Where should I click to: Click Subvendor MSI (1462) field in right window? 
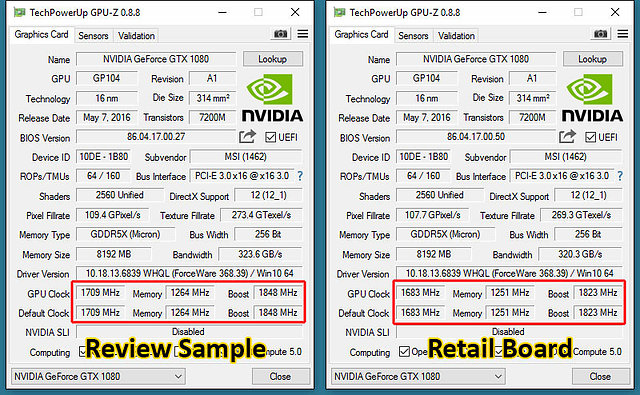point(566,157)
